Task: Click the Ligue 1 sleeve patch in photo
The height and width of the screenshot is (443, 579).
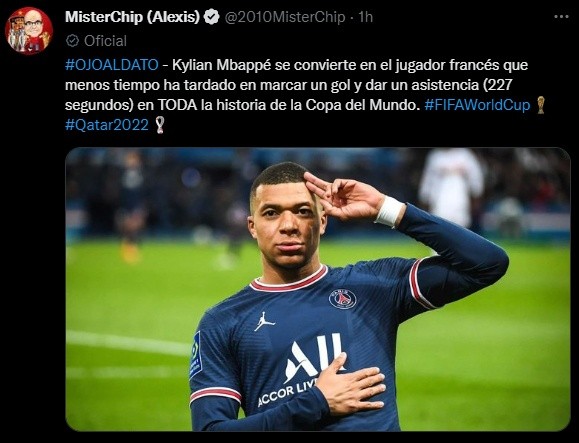Action: (195, 354)
